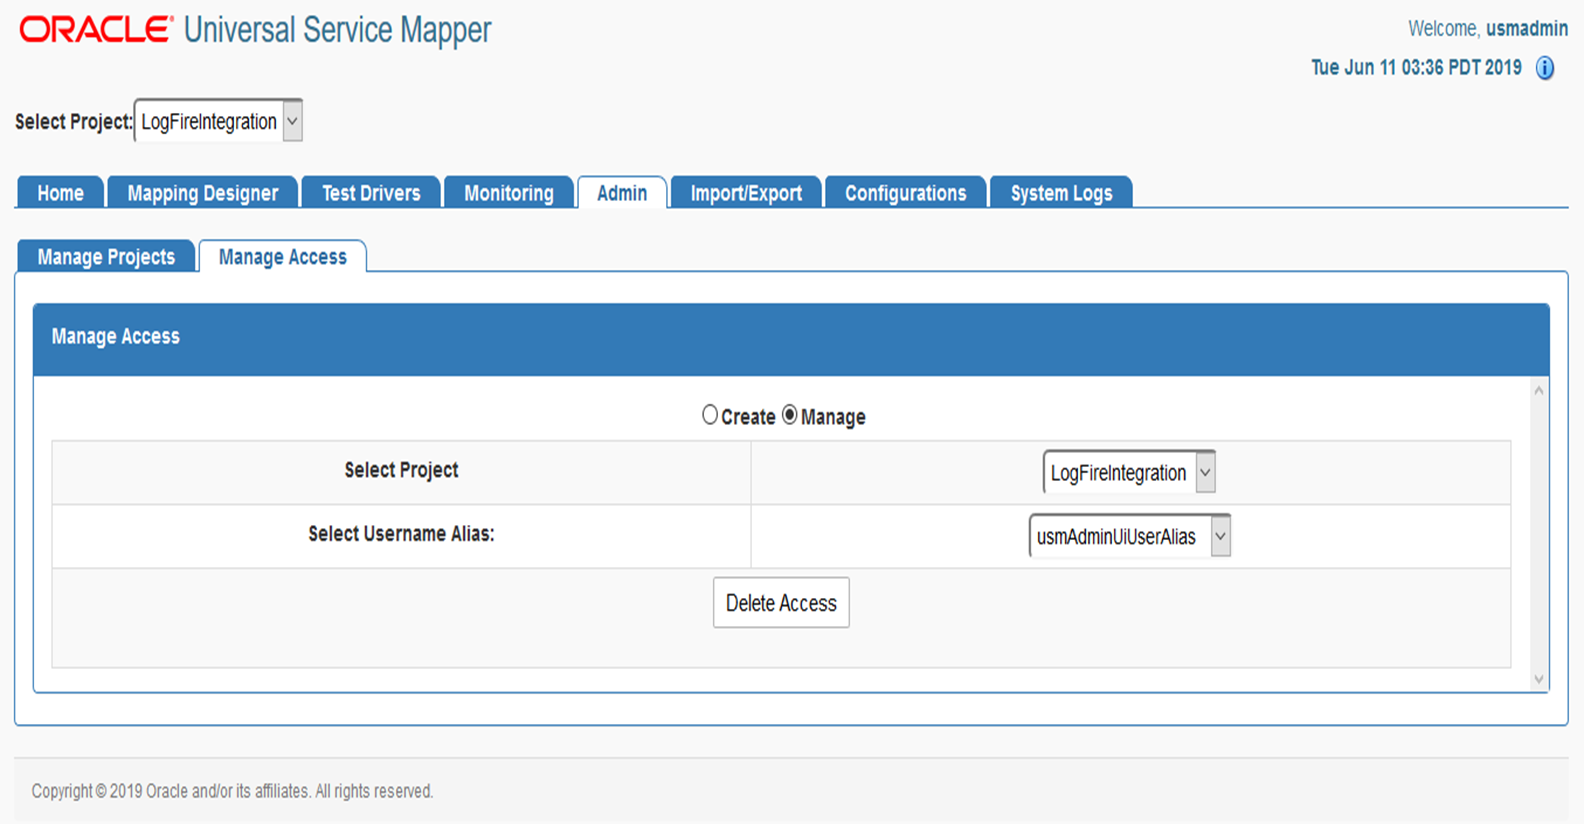1584x824 pixels.
Task: Select the Admin tab
Action: tap(622, 193)
